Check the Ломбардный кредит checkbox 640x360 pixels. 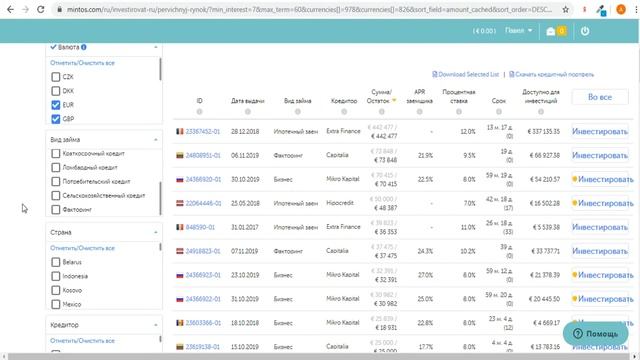56,167
